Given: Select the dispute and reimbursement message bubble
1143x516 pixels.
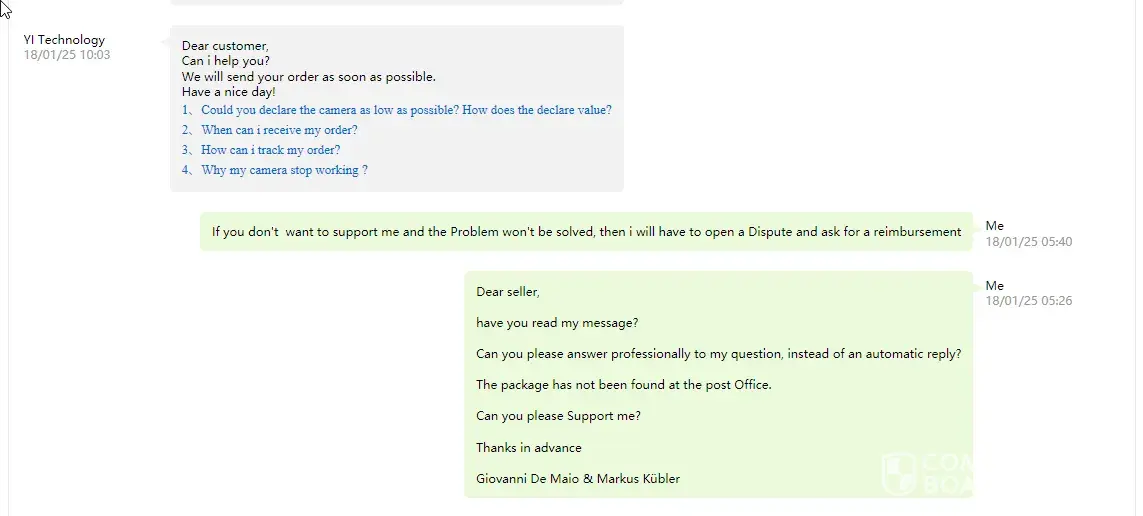Looking at the screenshot, I should click(x=586, y=232).
